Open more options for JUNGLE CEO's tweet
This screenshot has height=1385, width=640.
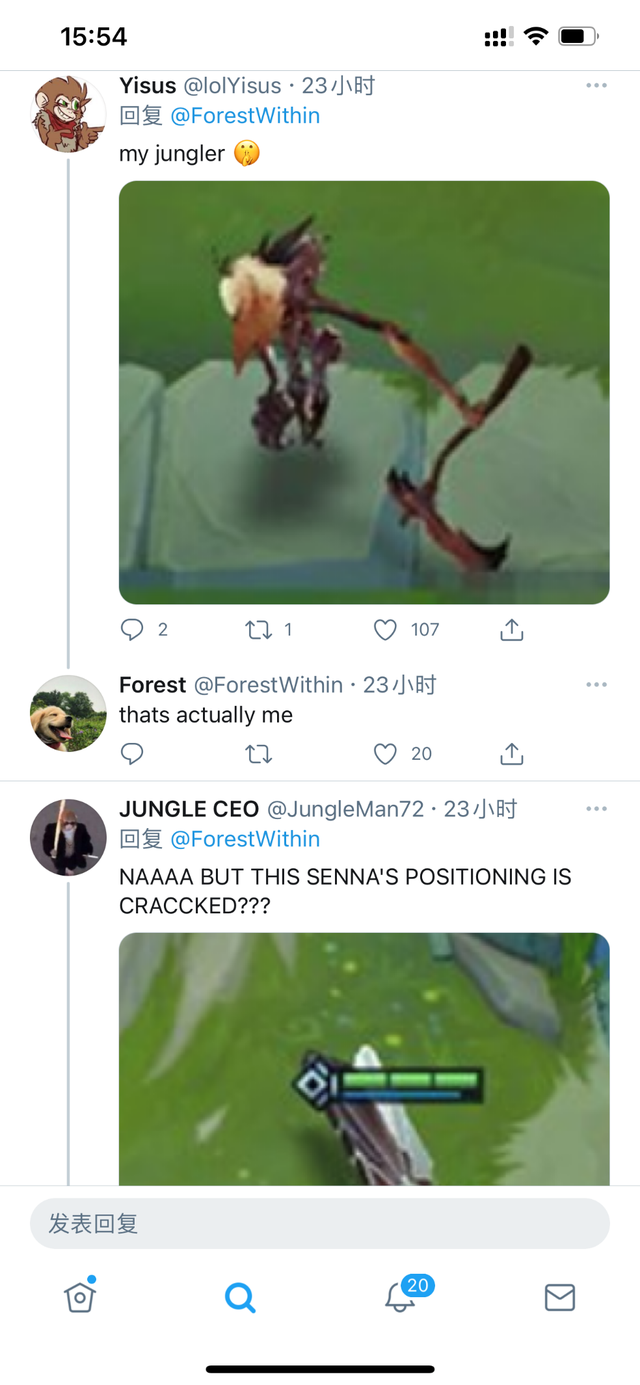[597, 809]
